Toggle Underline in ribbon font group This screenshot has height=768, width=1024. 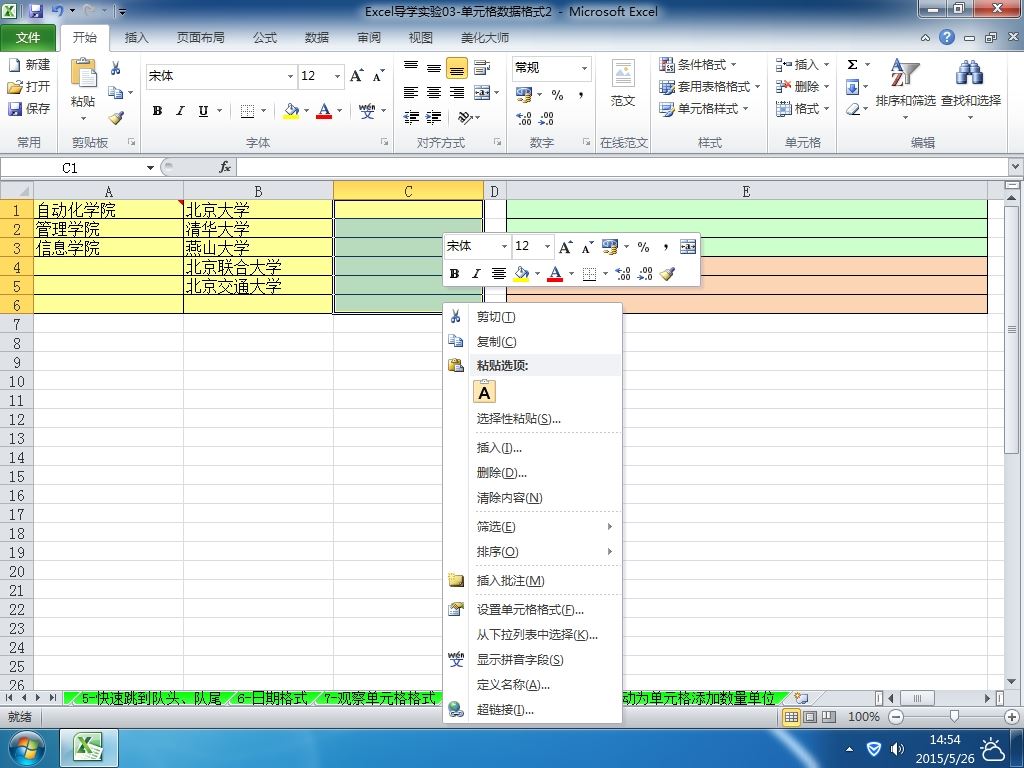pyautogui.click(x=203, y=111)
